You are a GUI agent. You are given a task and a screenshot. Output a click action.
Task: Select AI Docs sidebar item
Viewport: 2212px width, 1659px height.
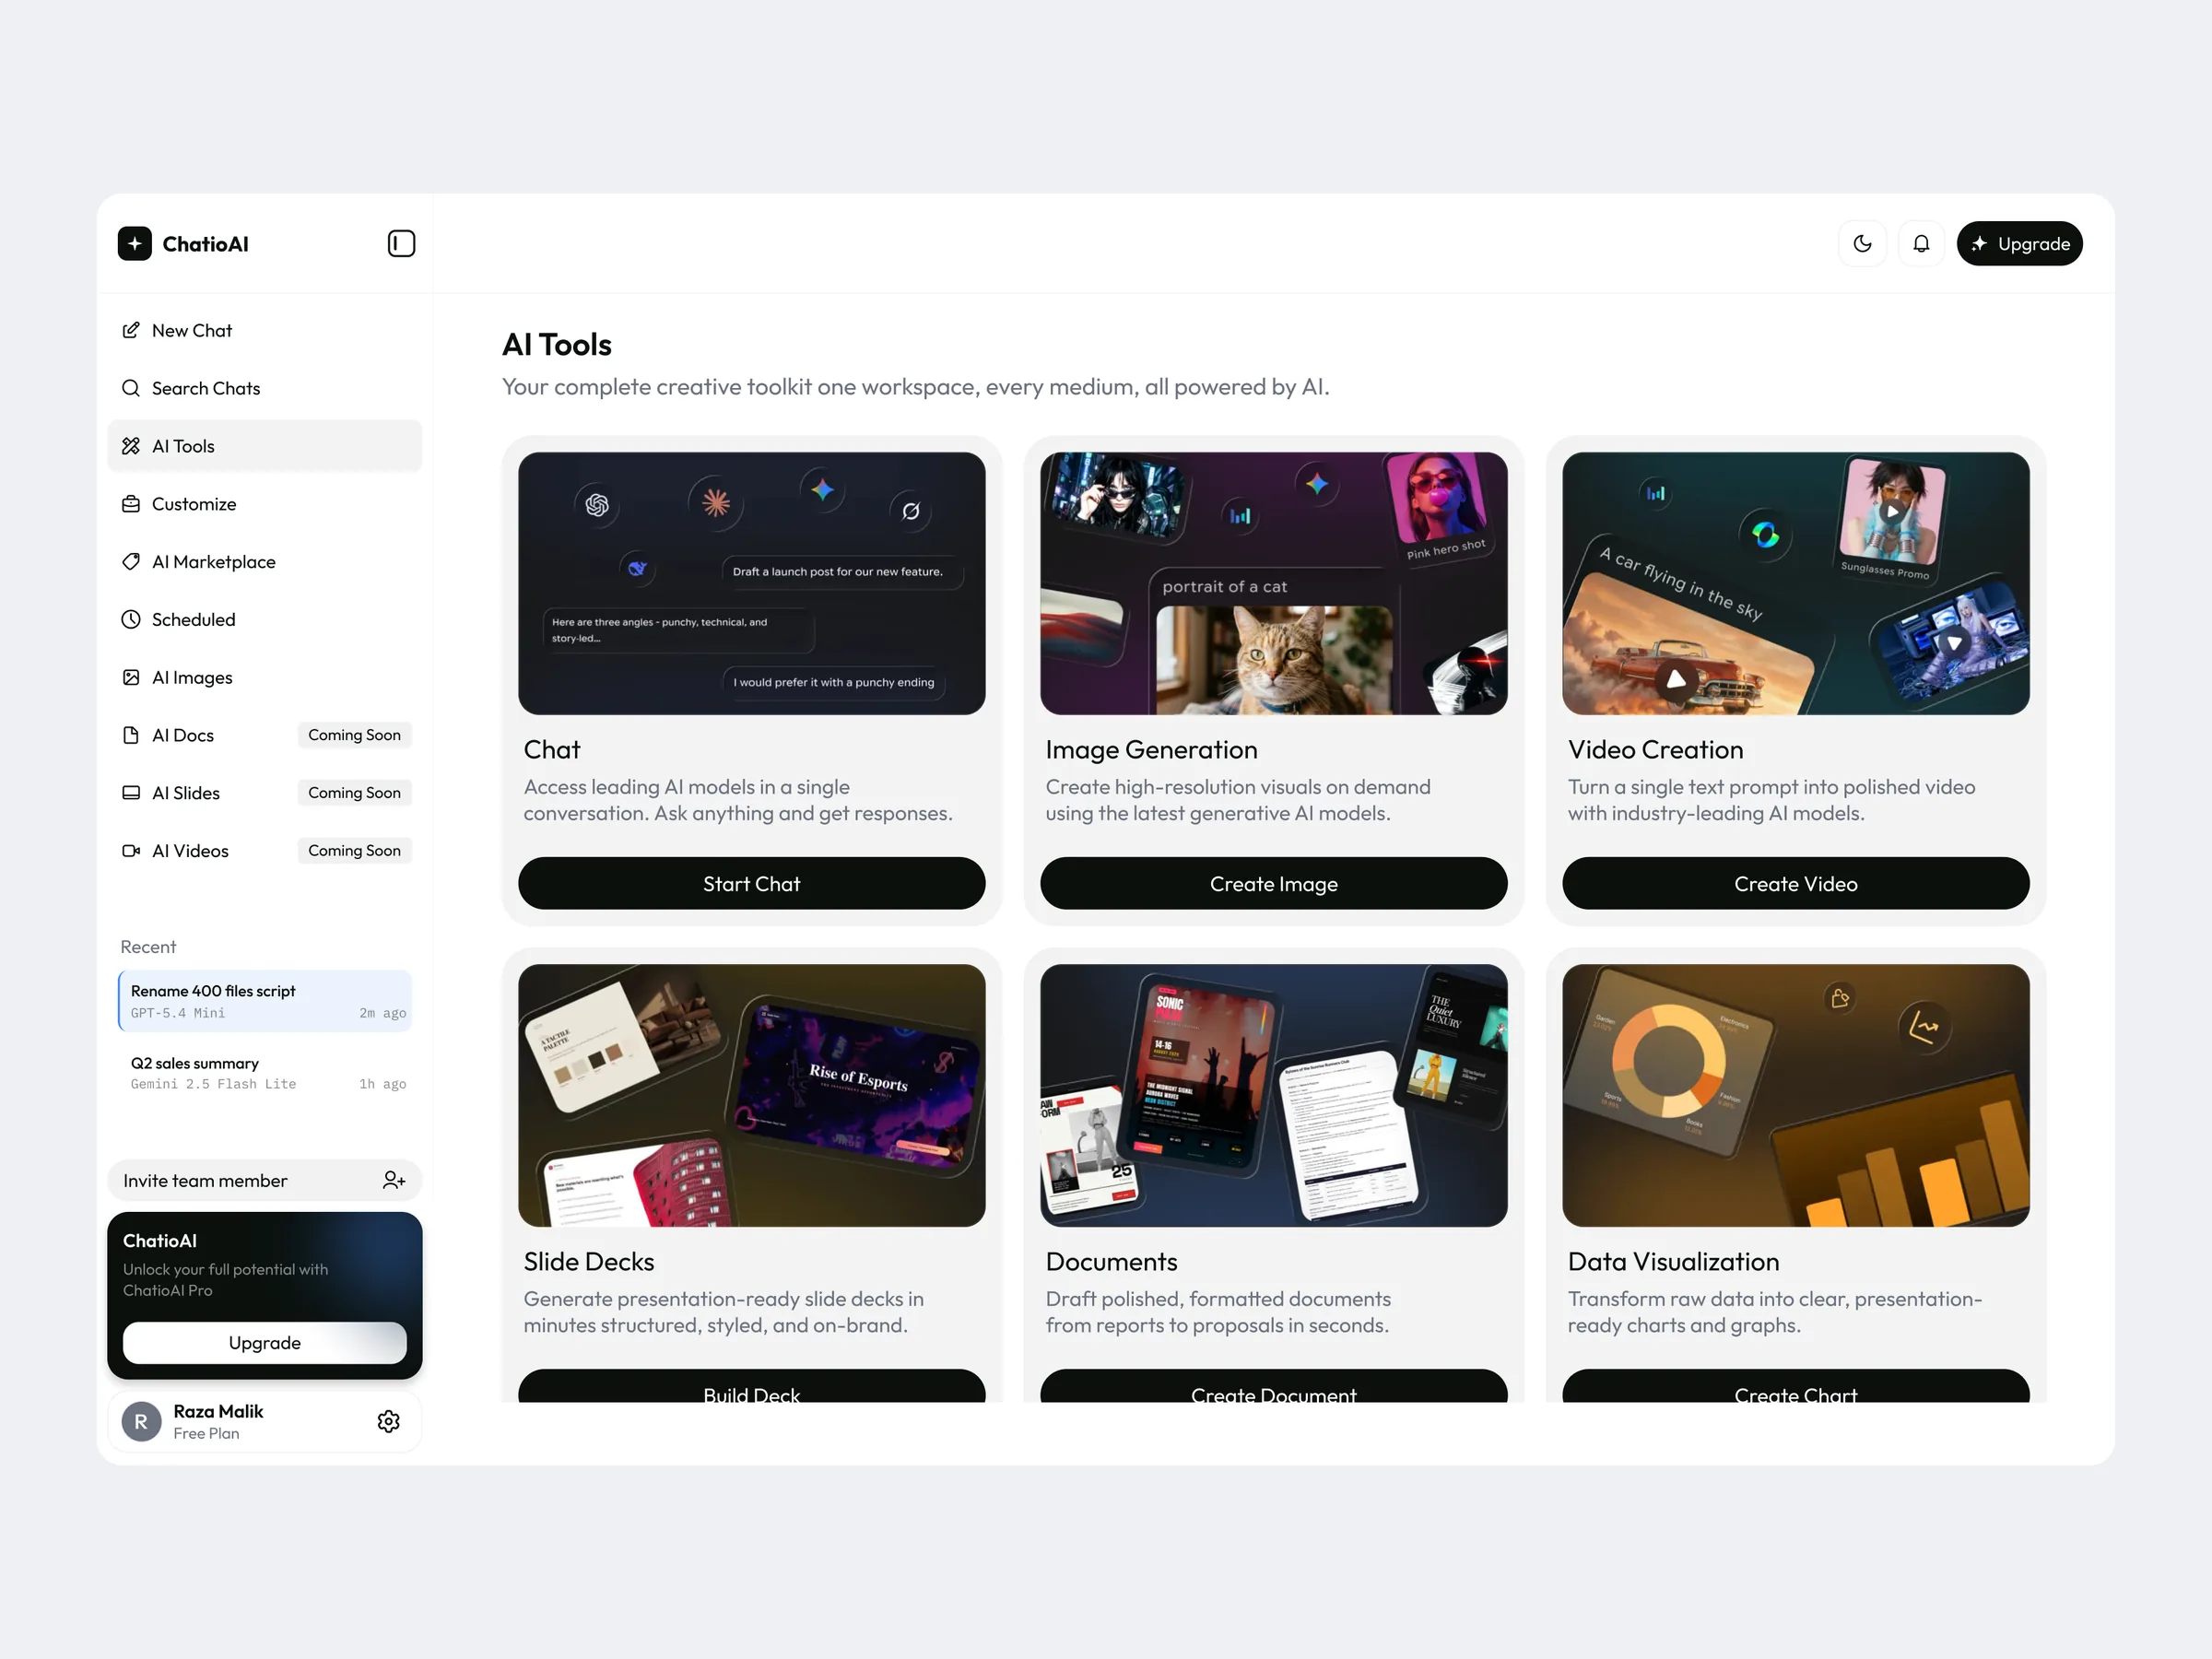pos(265,735)
